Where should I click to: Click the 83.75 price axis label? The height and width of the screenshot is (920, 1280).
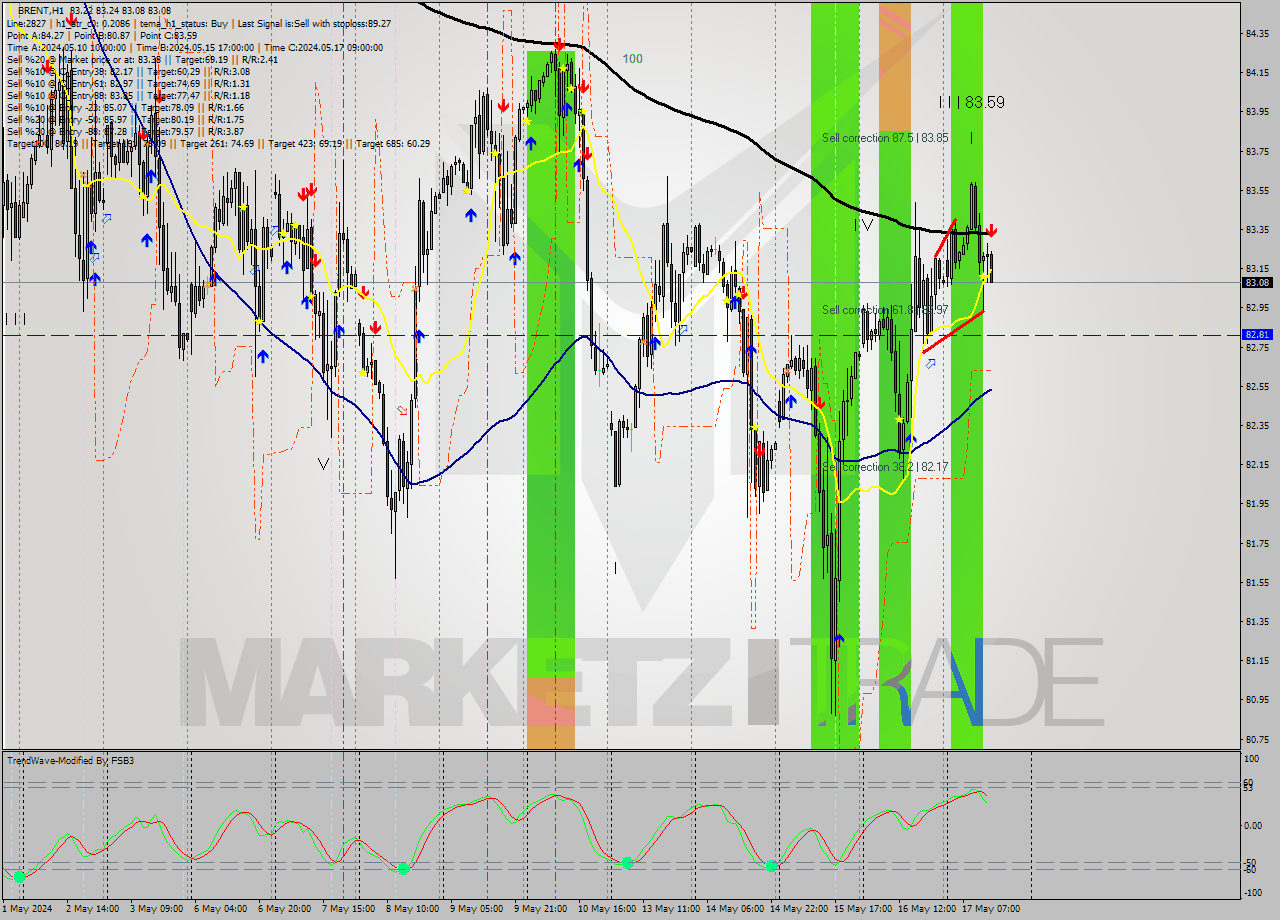[1258, 152]
